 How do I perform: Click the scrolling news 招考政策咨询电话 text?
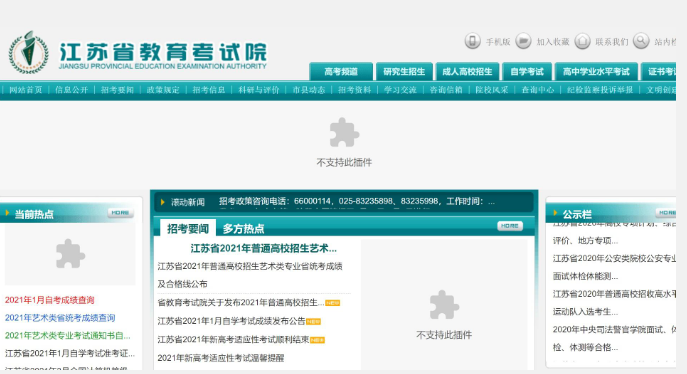pos(357,201)
